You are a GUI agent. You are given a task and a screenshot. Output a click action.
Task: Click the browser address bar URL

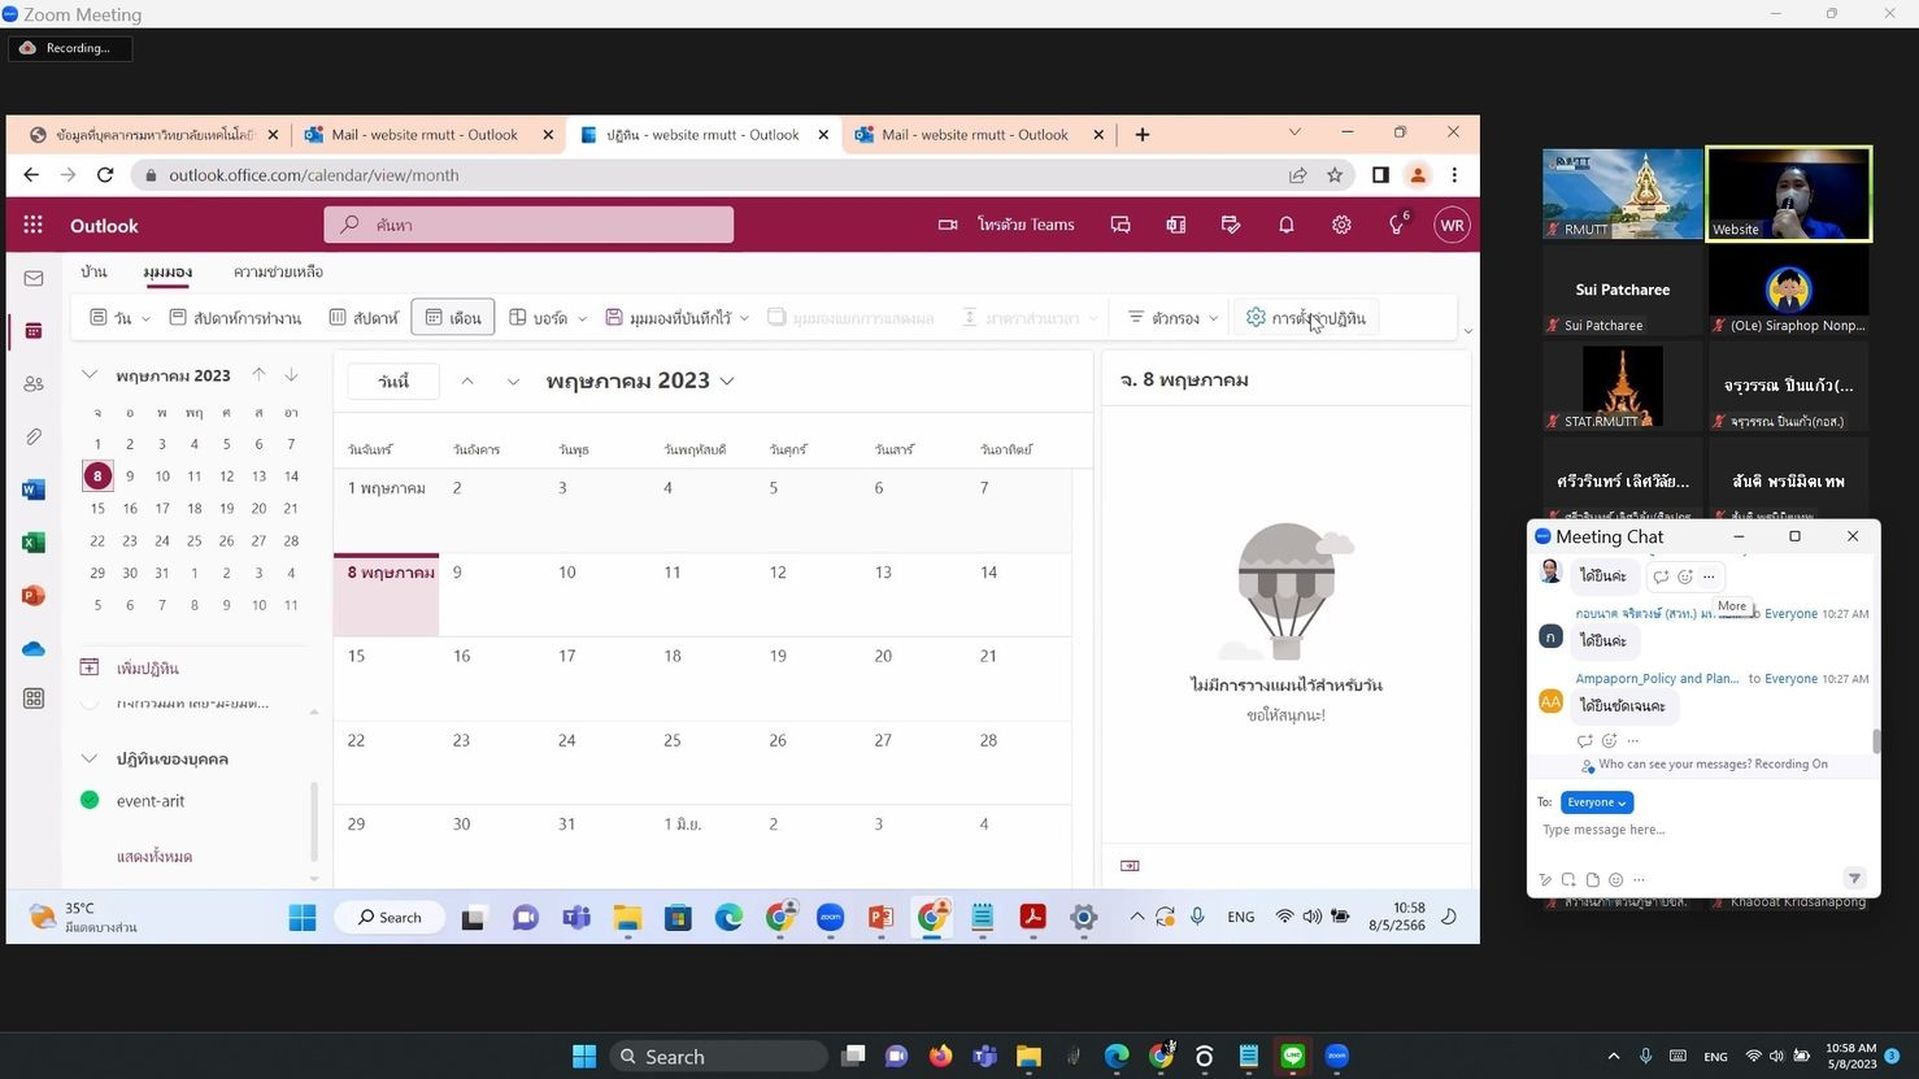click(314, 175)
